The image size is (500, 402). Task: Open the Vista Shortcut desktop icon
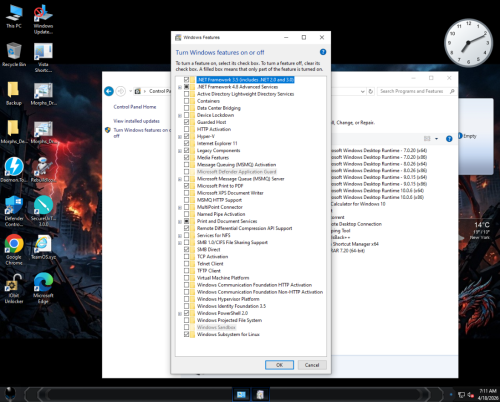point(43,58)
